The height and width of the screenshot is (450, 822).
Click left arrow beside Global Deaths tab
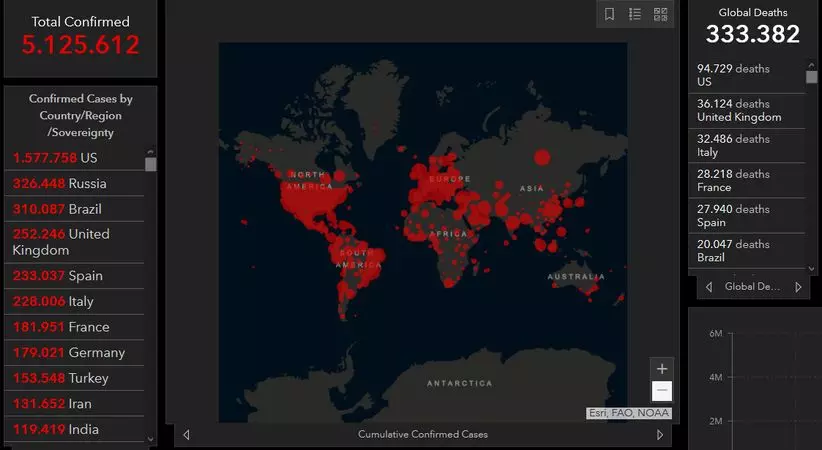tap(709, 287)
